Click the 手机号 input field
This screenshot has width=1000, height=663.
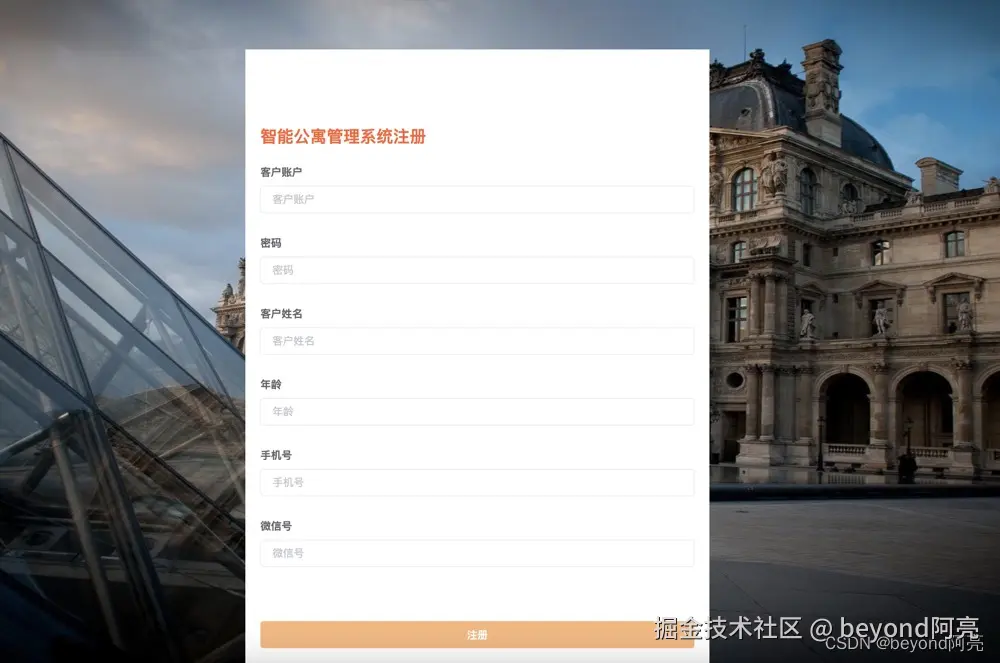(476, 482)
